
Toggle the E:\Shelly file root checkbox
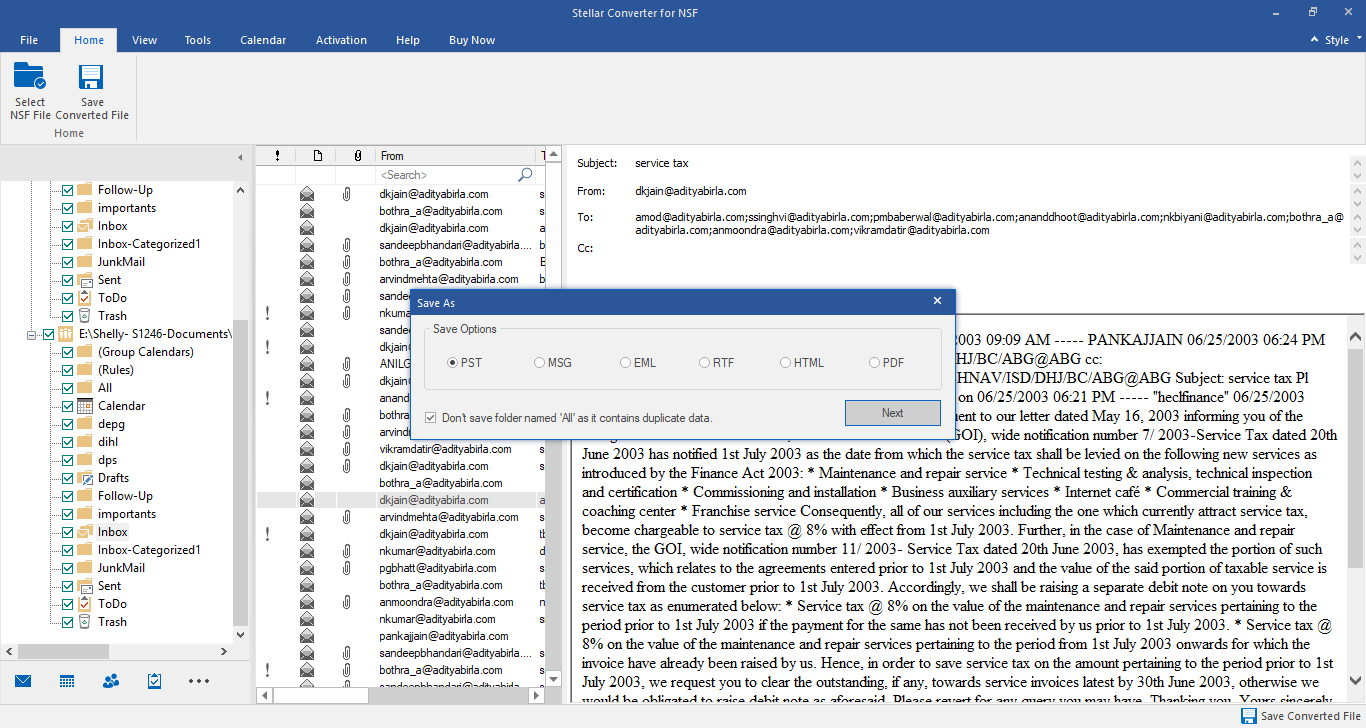click(48, 334)
